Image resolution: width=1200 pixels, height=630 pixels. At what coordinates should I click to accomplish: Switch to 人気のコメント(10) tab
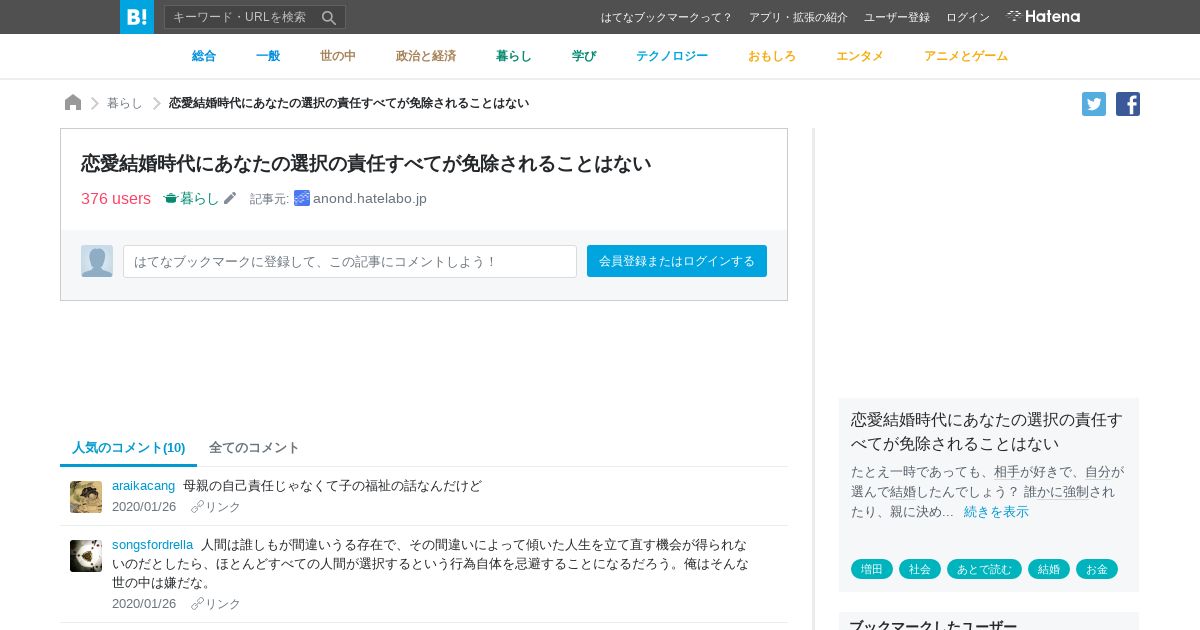click(128, 448)
